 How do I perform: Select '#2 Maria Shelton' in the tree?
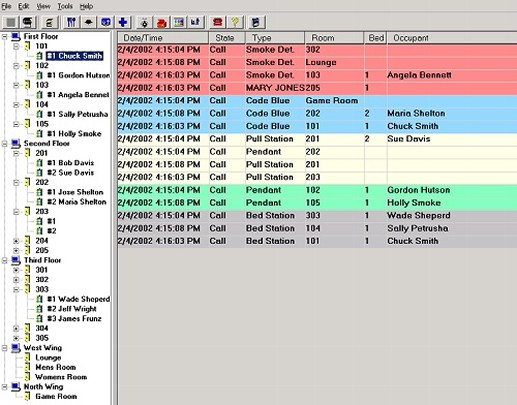pos(77,202)
